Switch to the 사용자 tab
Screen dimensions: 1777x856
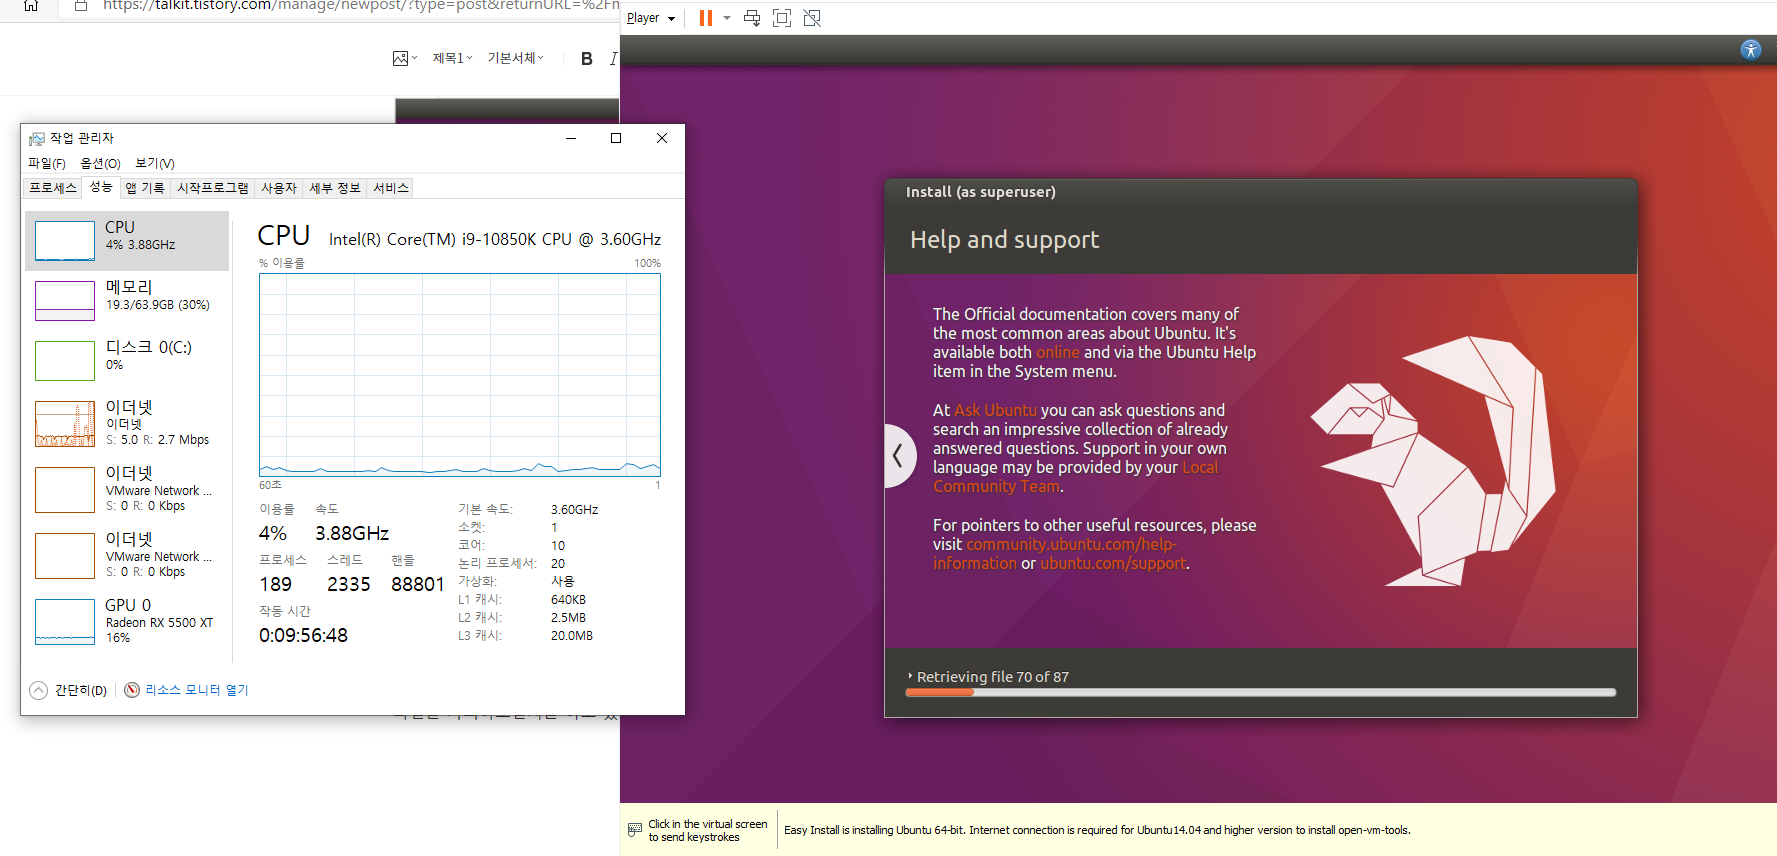point(279,188)
